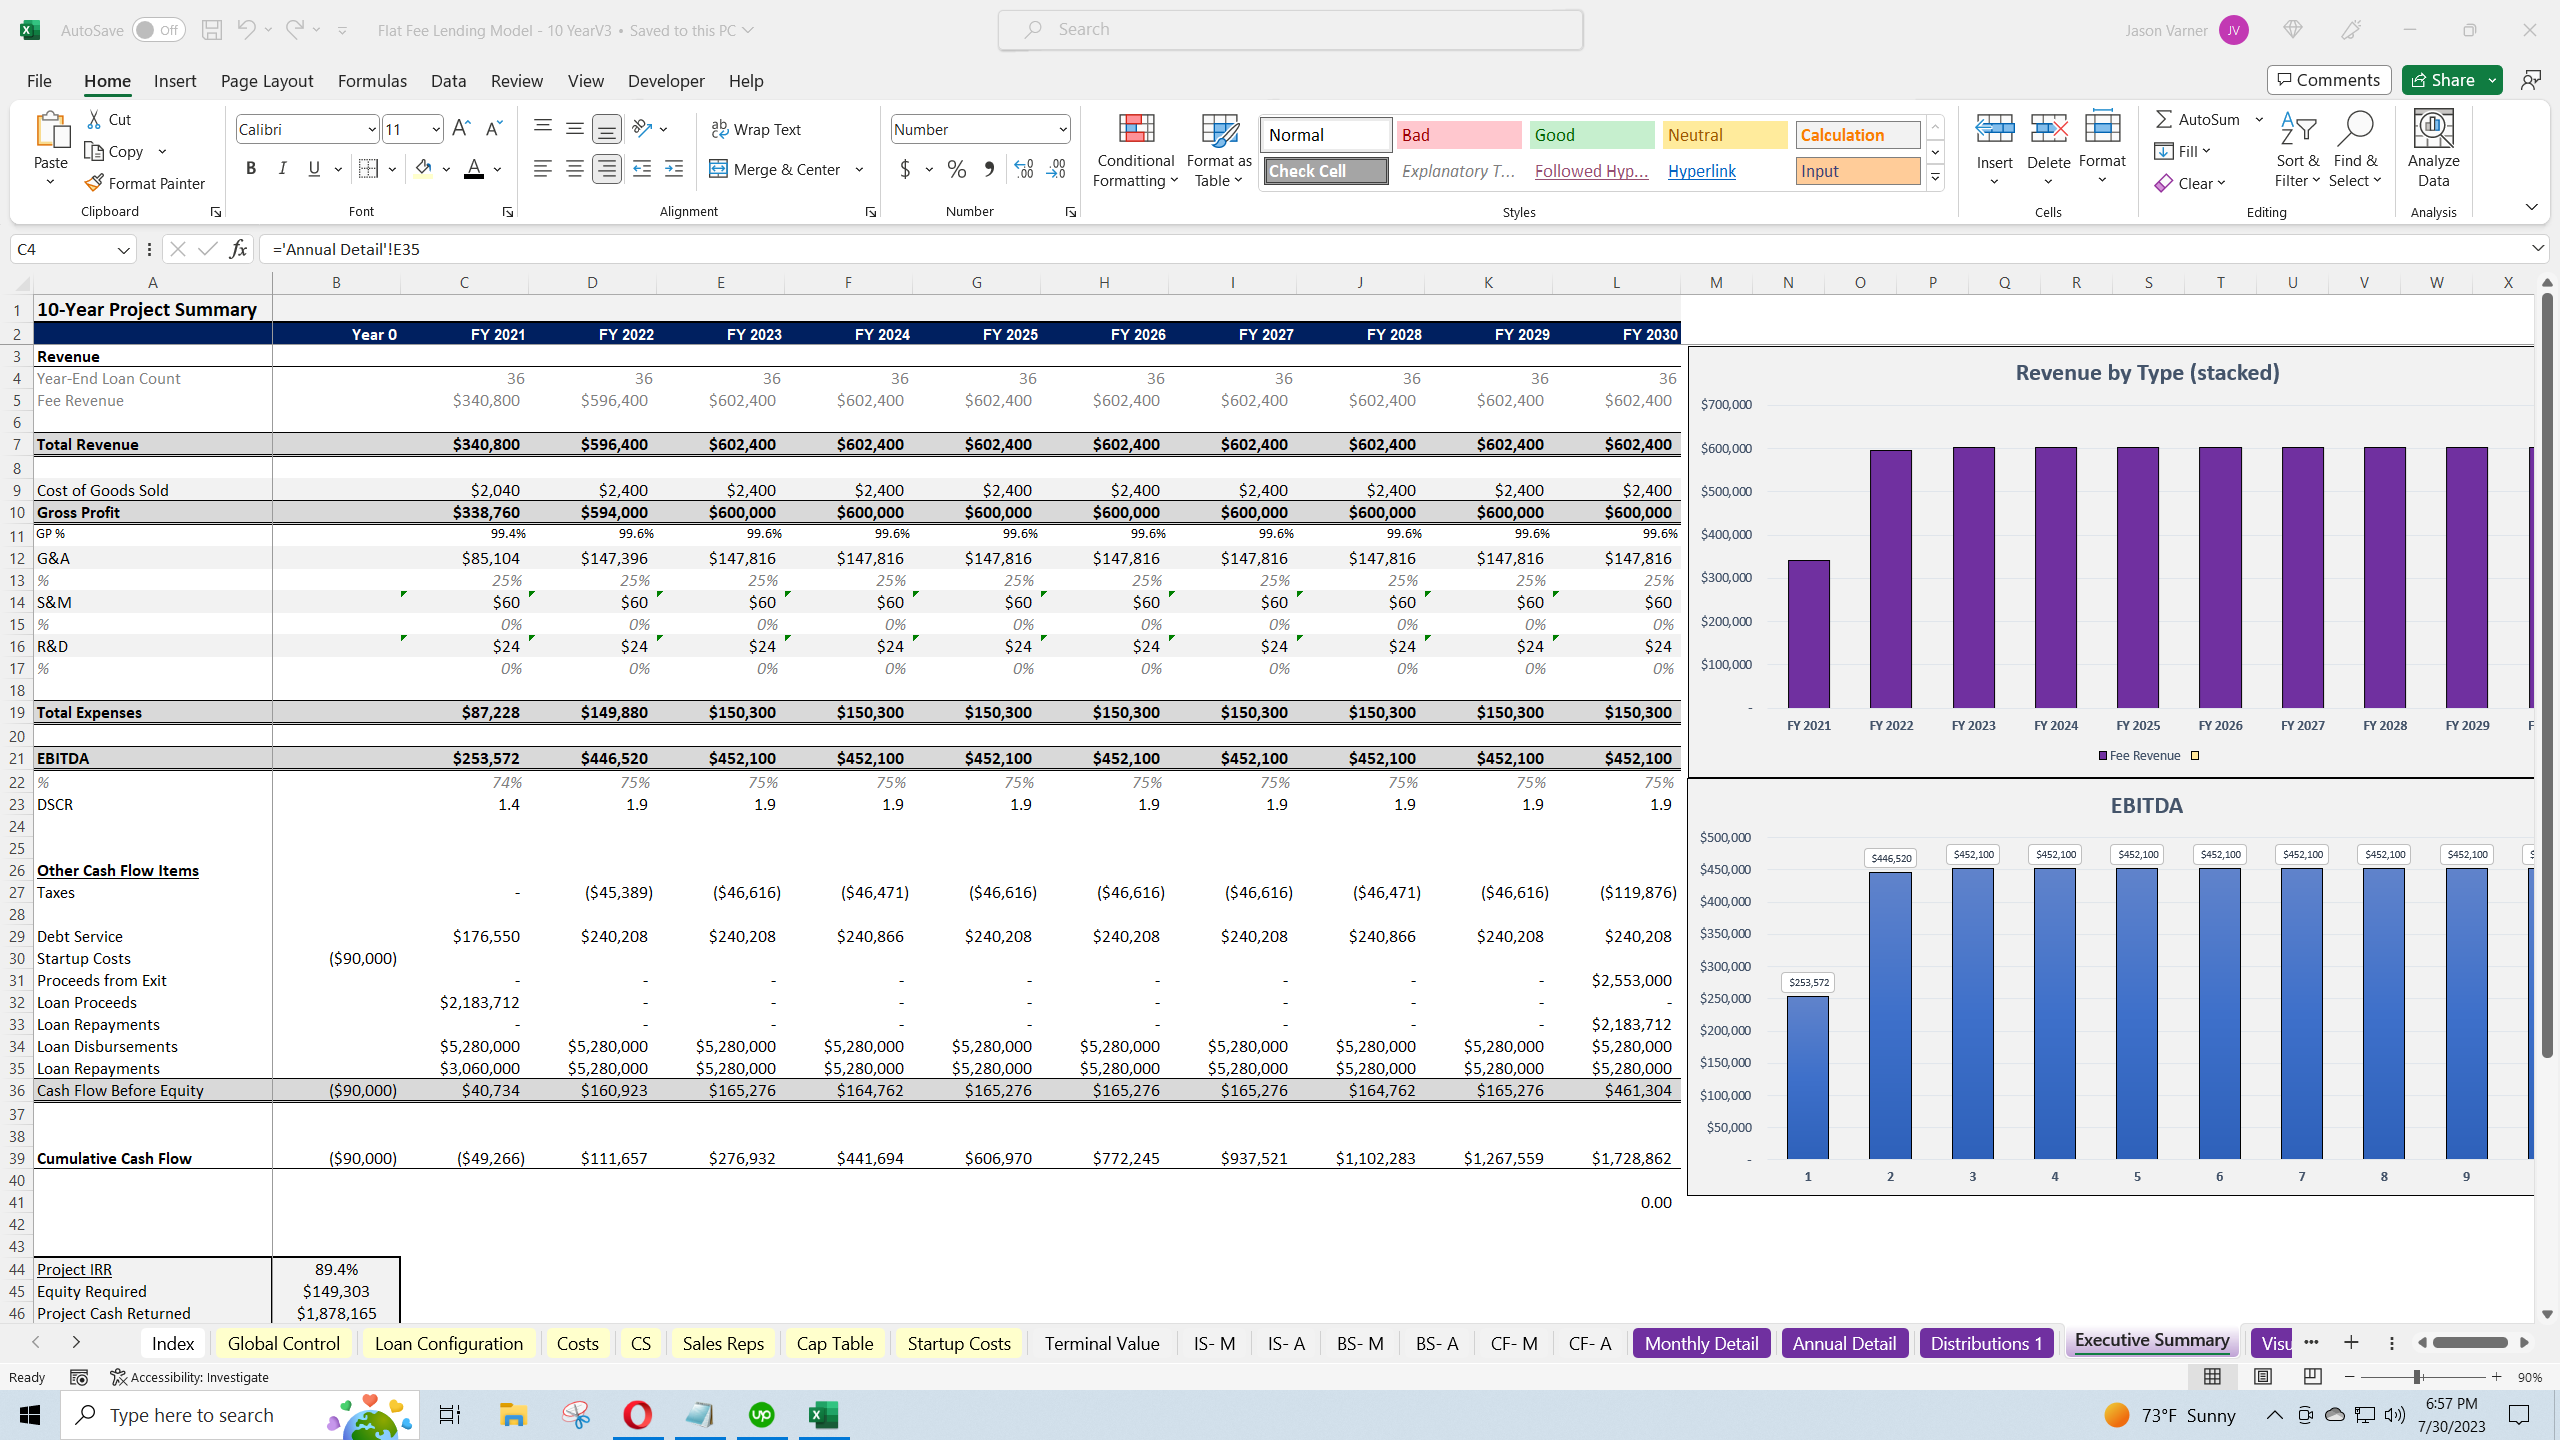Apply borders using the borders icon
The image size is (2560, 1440).
(x=368, y=169)
